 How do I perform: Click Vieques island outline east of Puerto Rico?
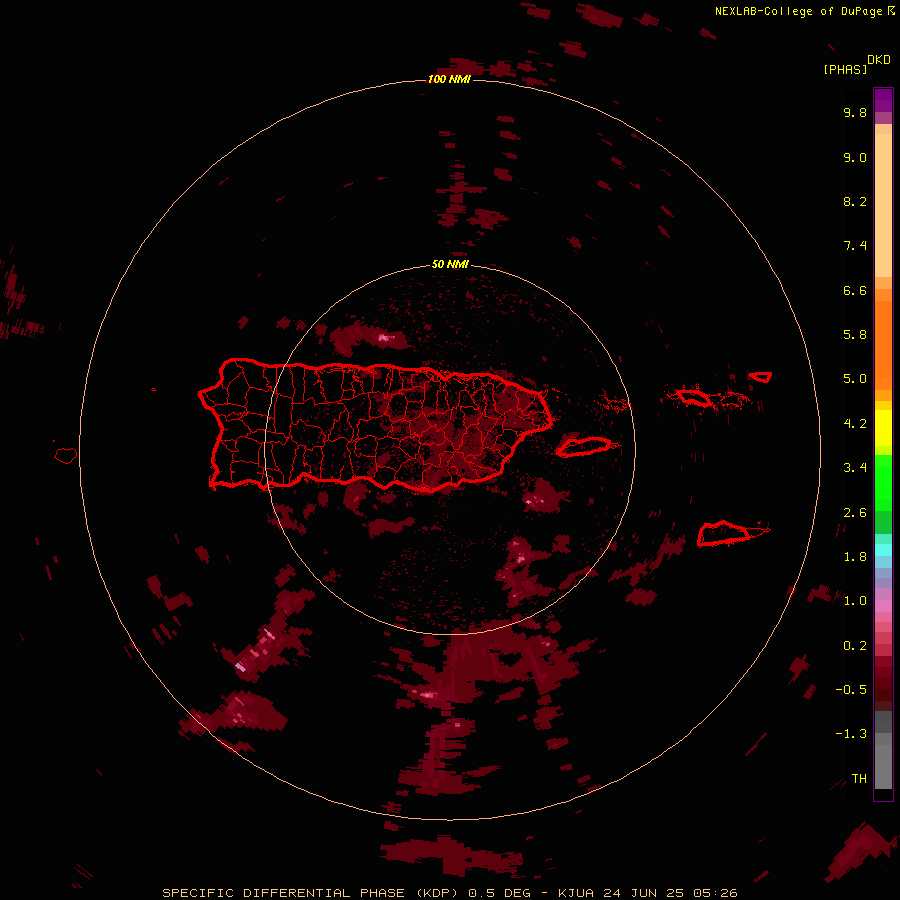point(584,447)
